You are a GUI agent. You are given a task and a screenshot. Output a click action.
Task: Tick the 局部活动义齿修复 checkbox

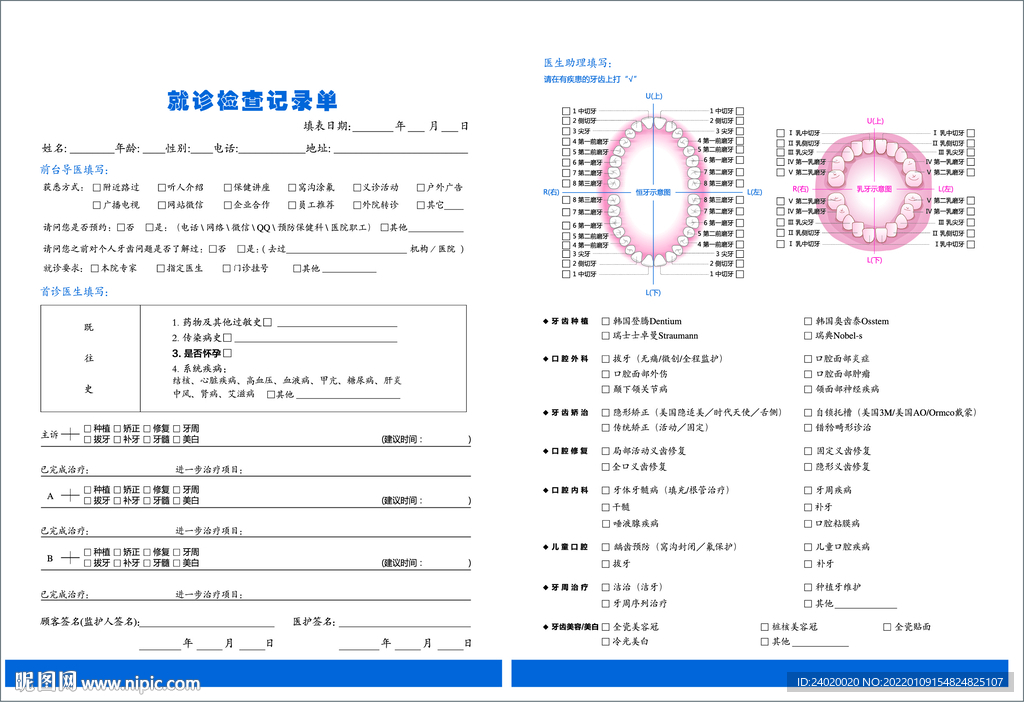point(605,451)
